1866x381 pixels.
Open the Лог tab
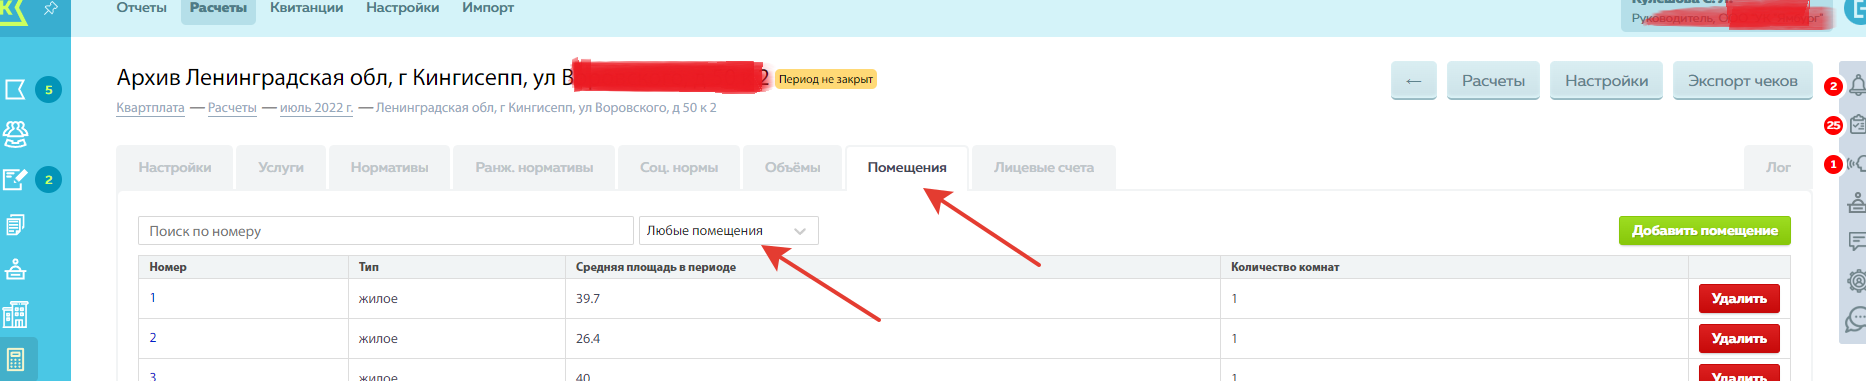[x=1778, y=168]
